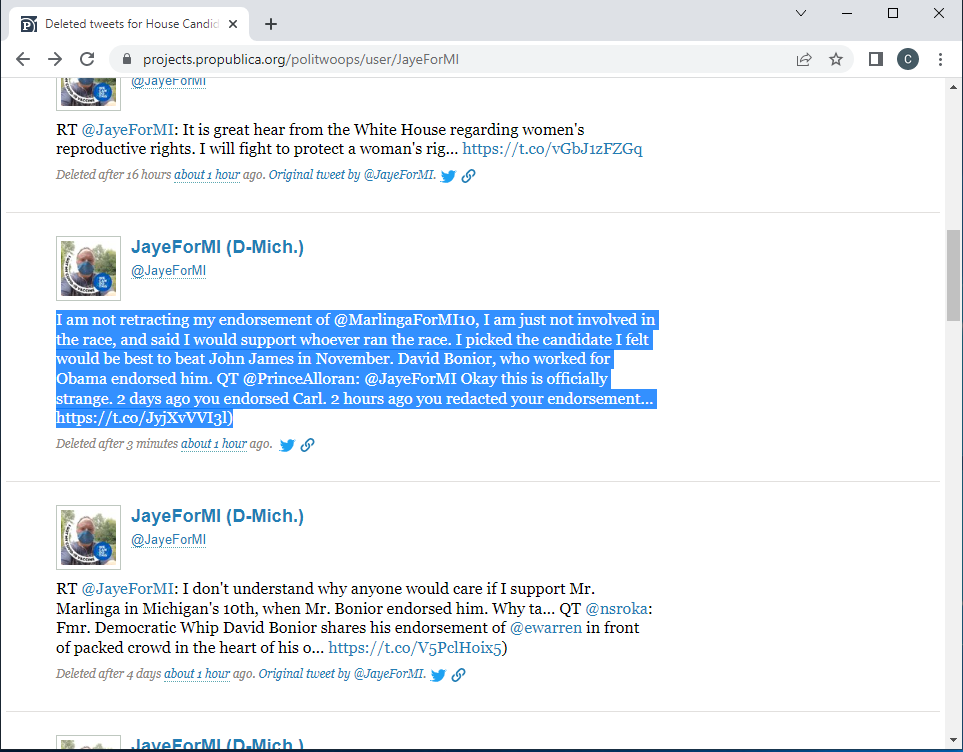This screenshot has width=963, height=752.
Task: Open Twitter icon of tweet deleted after 4 days
Action: click(x=438, y=675)
